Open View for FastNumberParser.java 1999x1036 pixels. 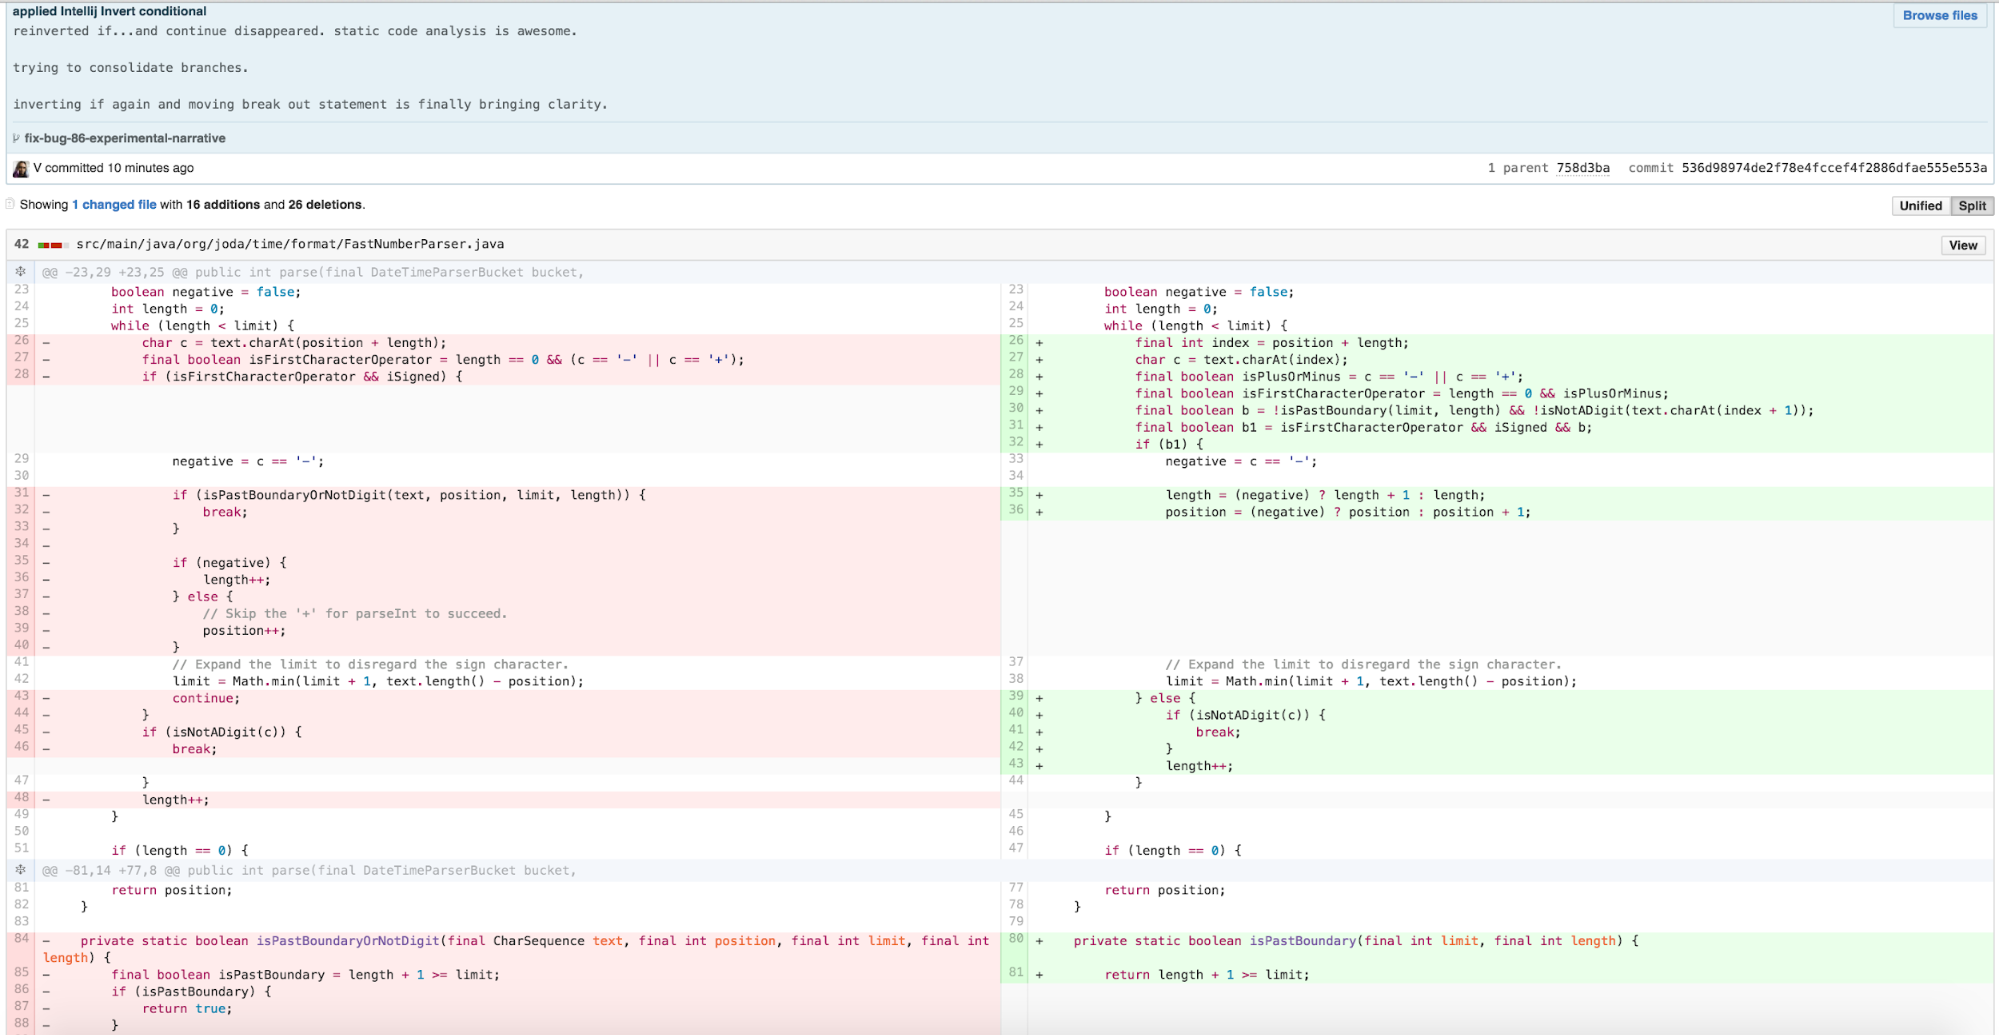pos(1962,246)
